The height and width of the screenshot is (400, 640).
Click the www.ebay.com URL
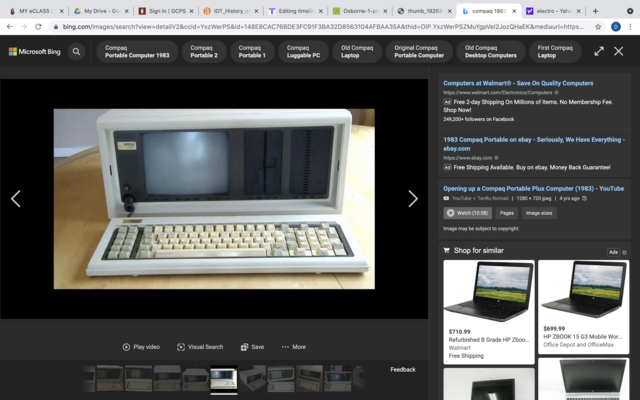coord(468,158)
